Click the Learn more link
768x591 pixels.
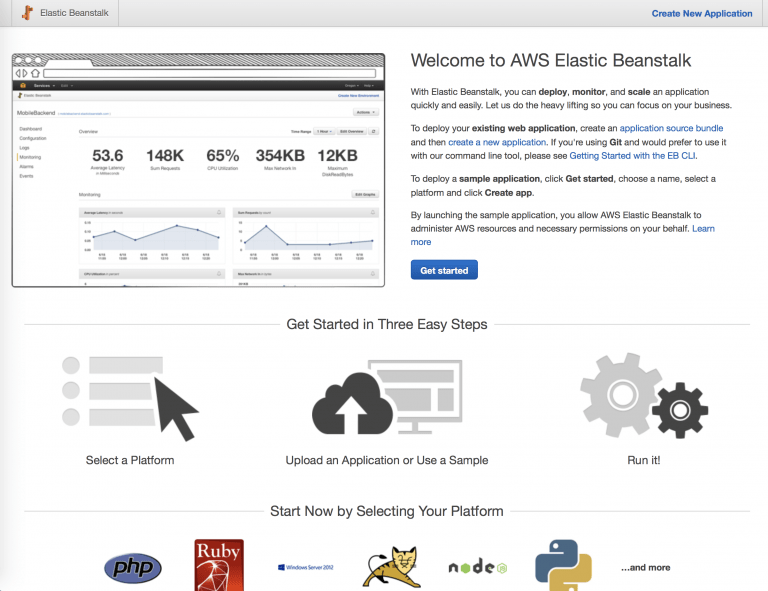[x=421, y=242]
